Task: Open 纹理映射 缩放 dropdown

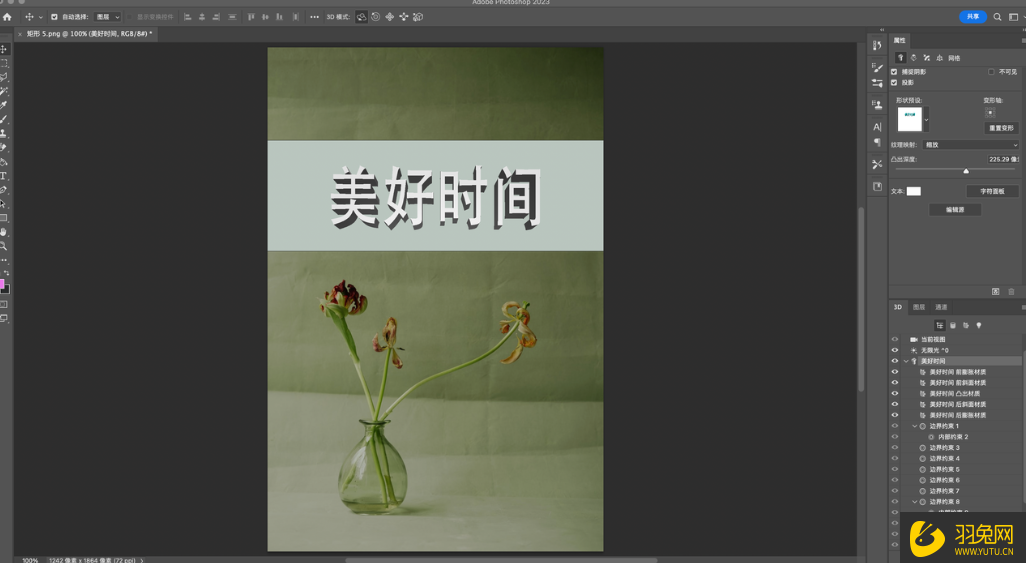Action: coord(971,145)
